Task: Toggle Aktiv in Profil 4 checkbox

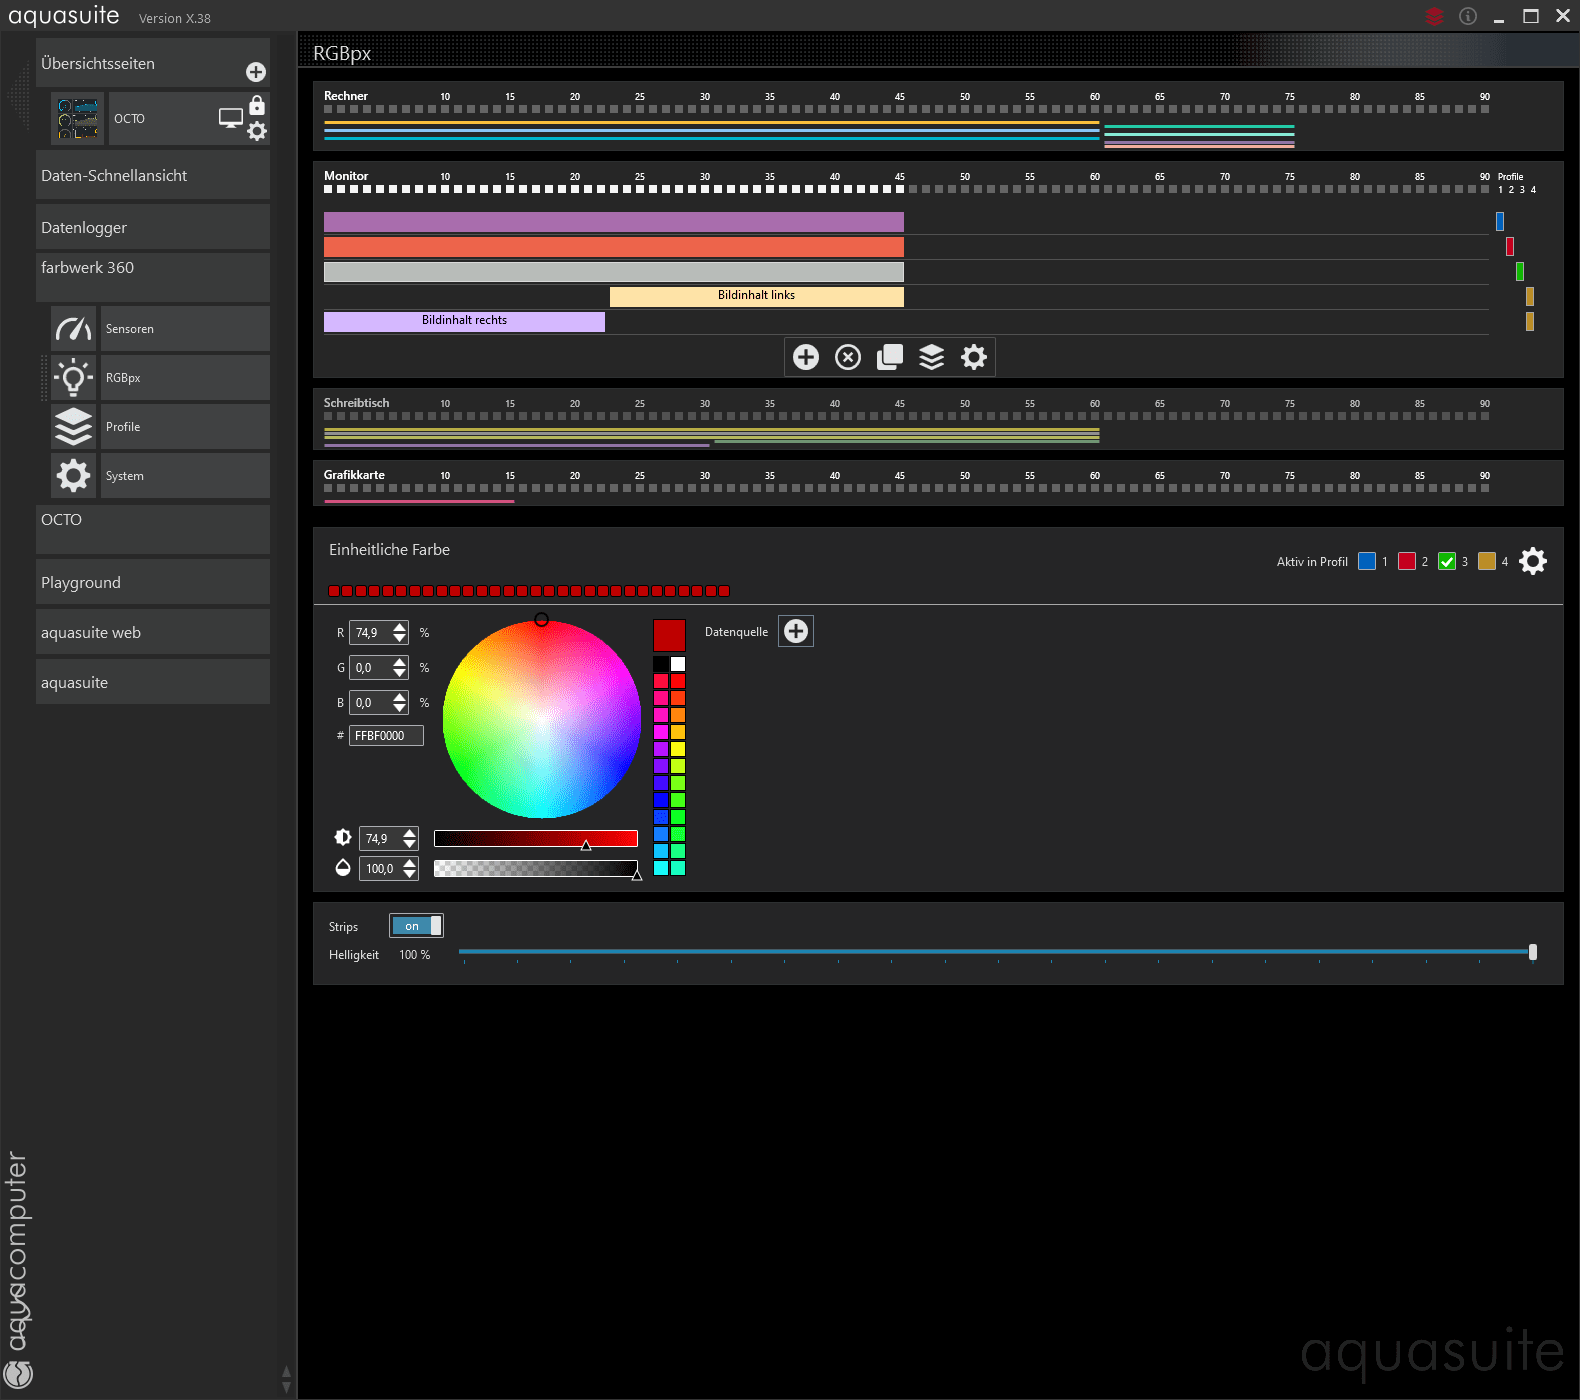Action: 1487,561
